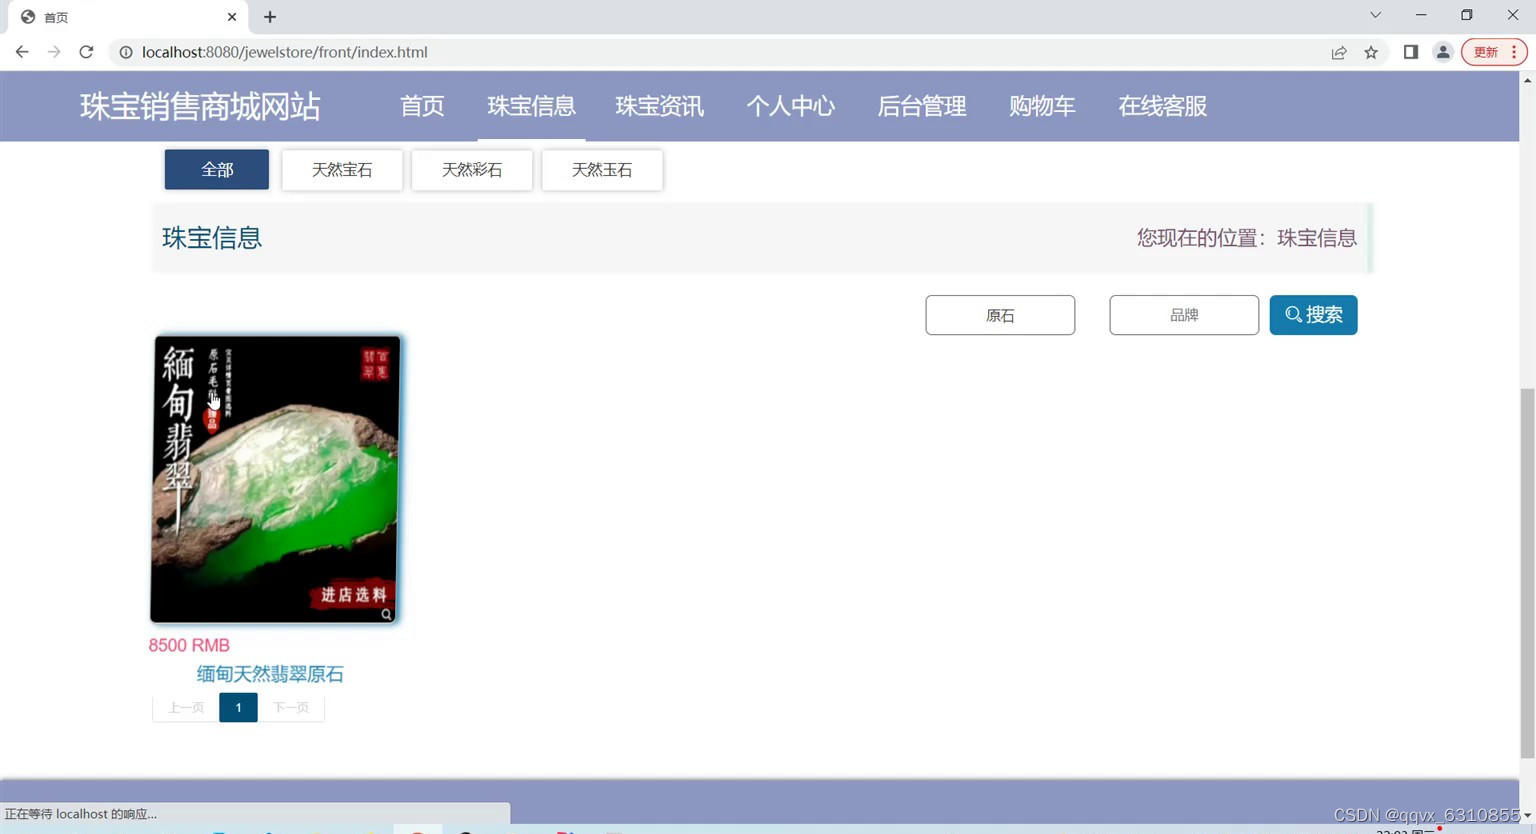Filter products by 天然玉石 category

coord(601,169)
